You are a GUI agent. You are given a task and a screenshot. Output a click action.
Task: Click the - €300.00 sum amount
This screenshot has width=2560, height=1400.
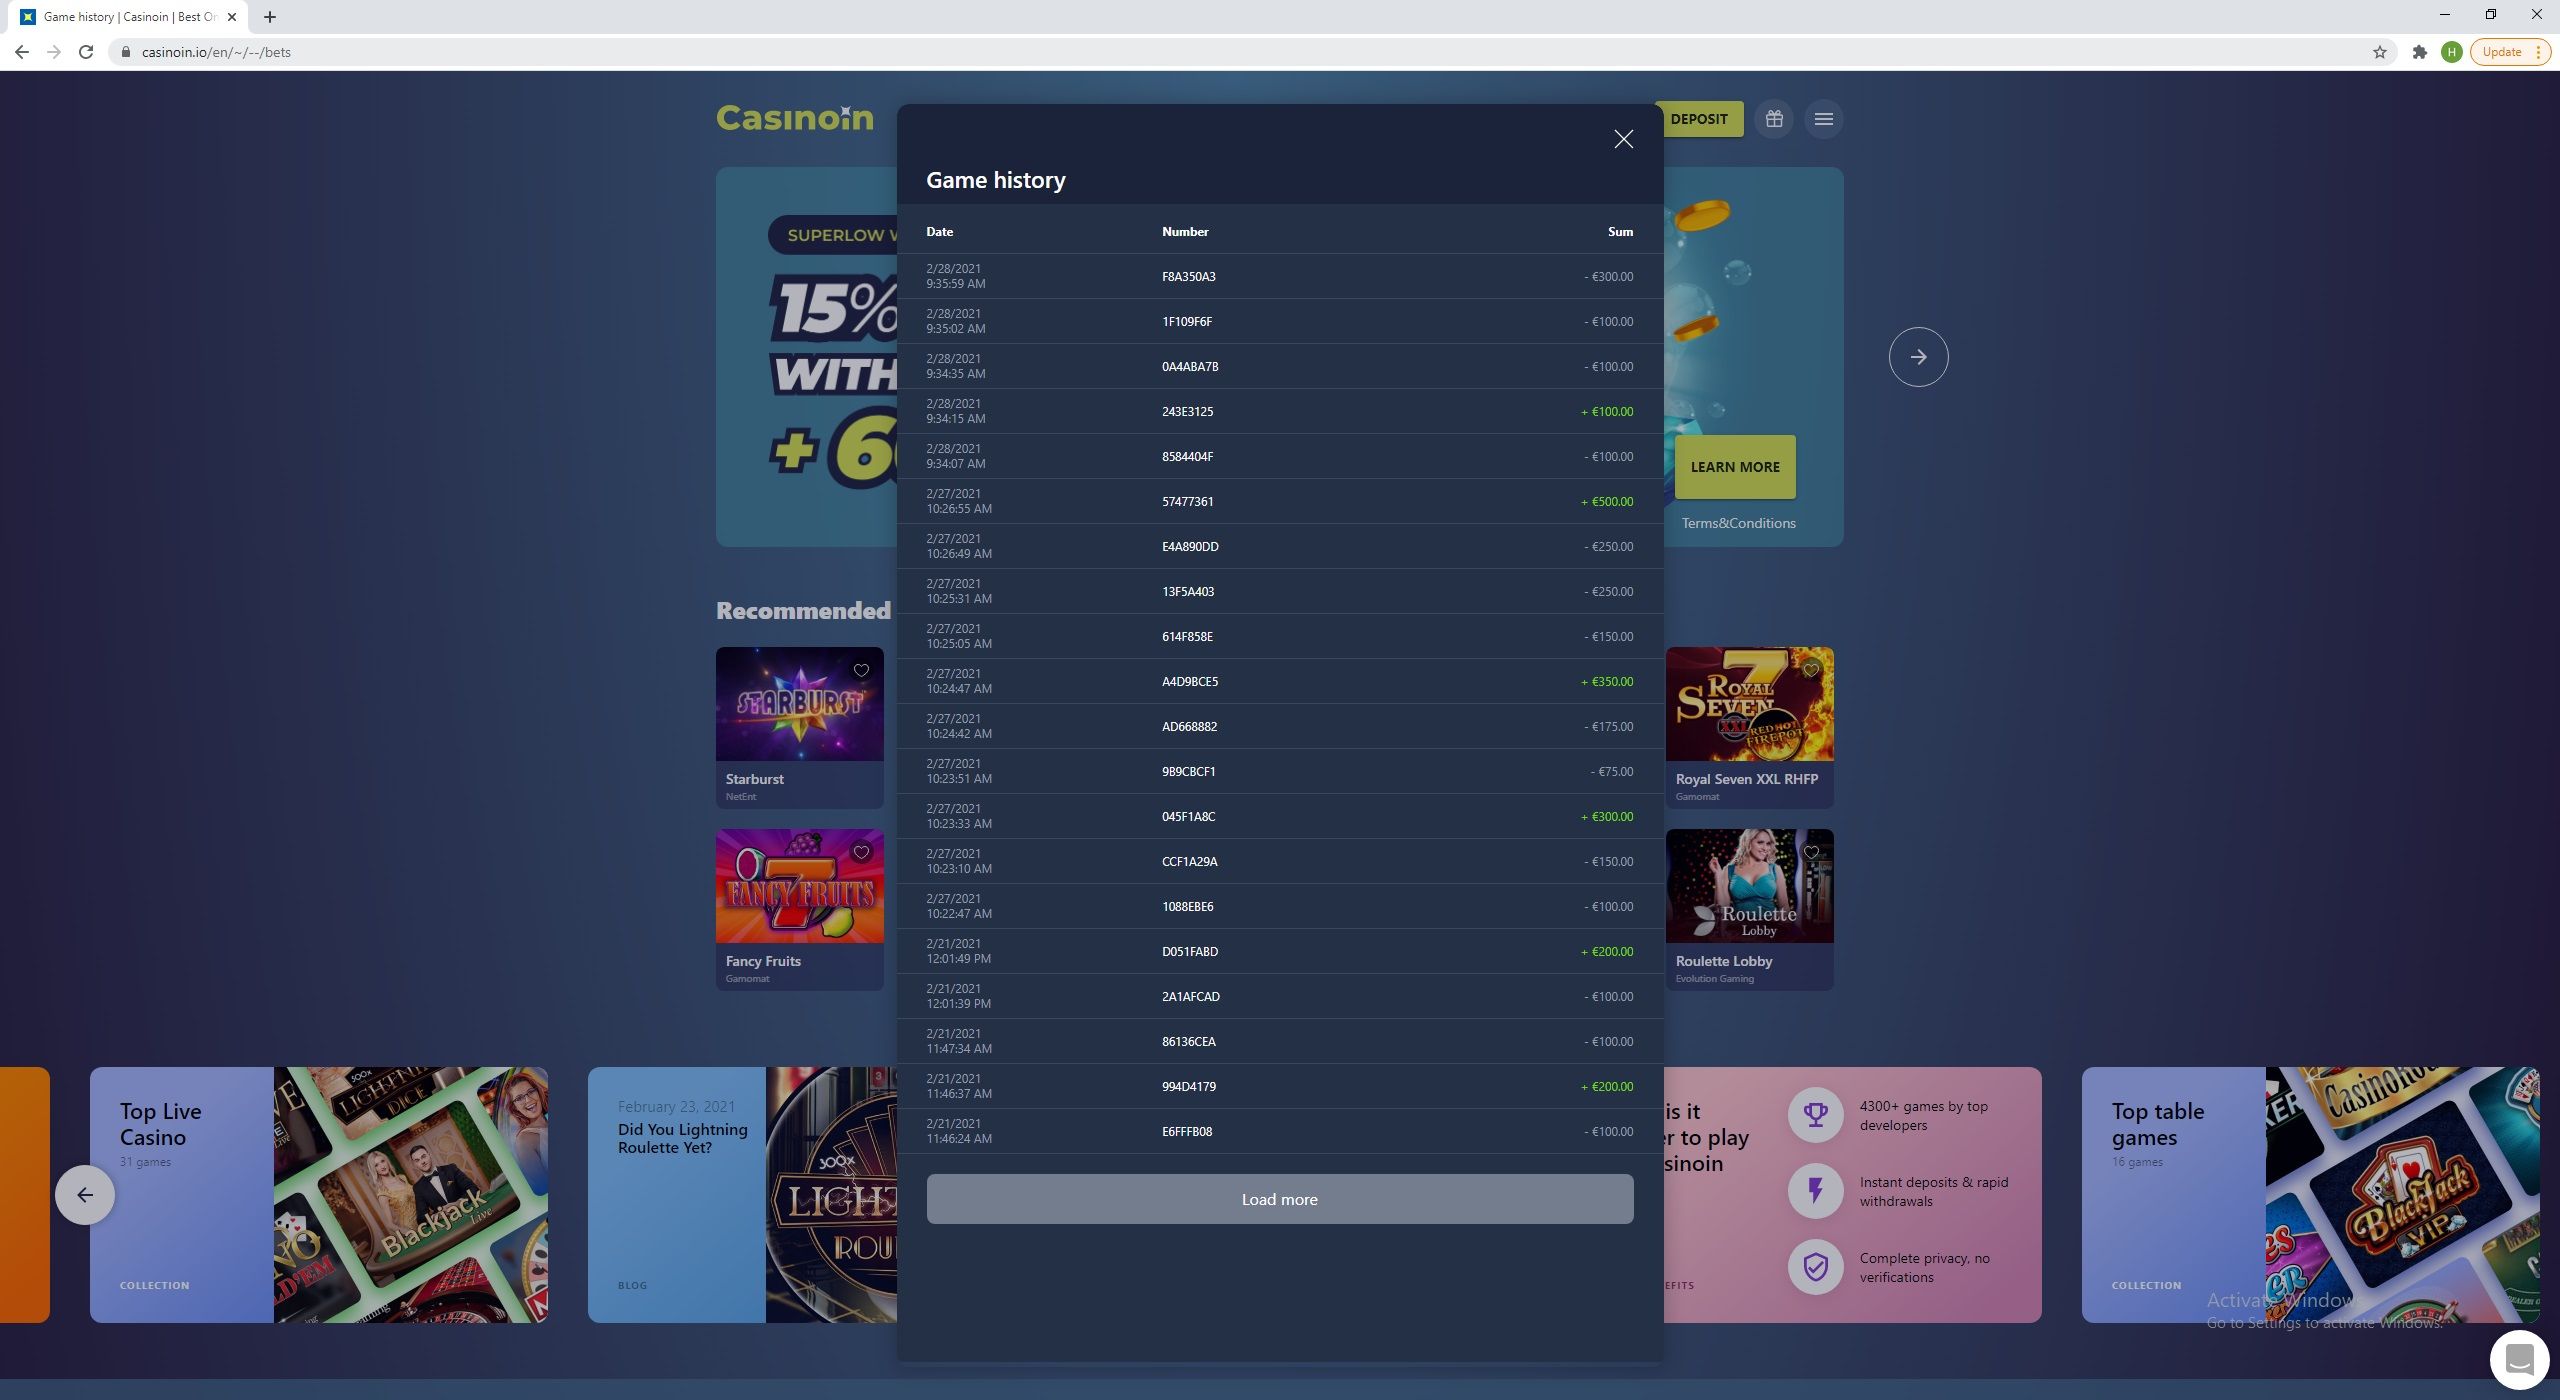point(1609,277)
